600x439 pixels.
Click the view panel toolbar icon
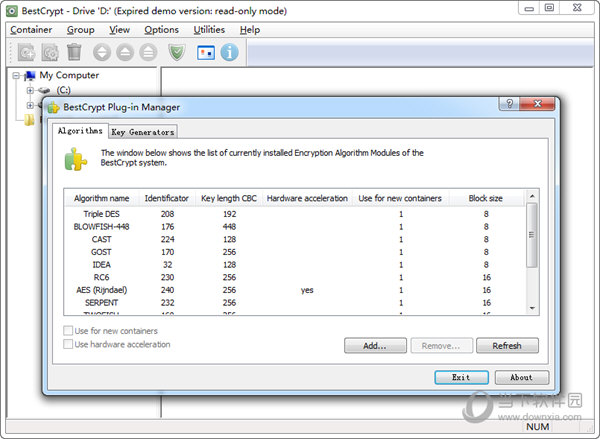pyautogui.click(x=206, y=53)
